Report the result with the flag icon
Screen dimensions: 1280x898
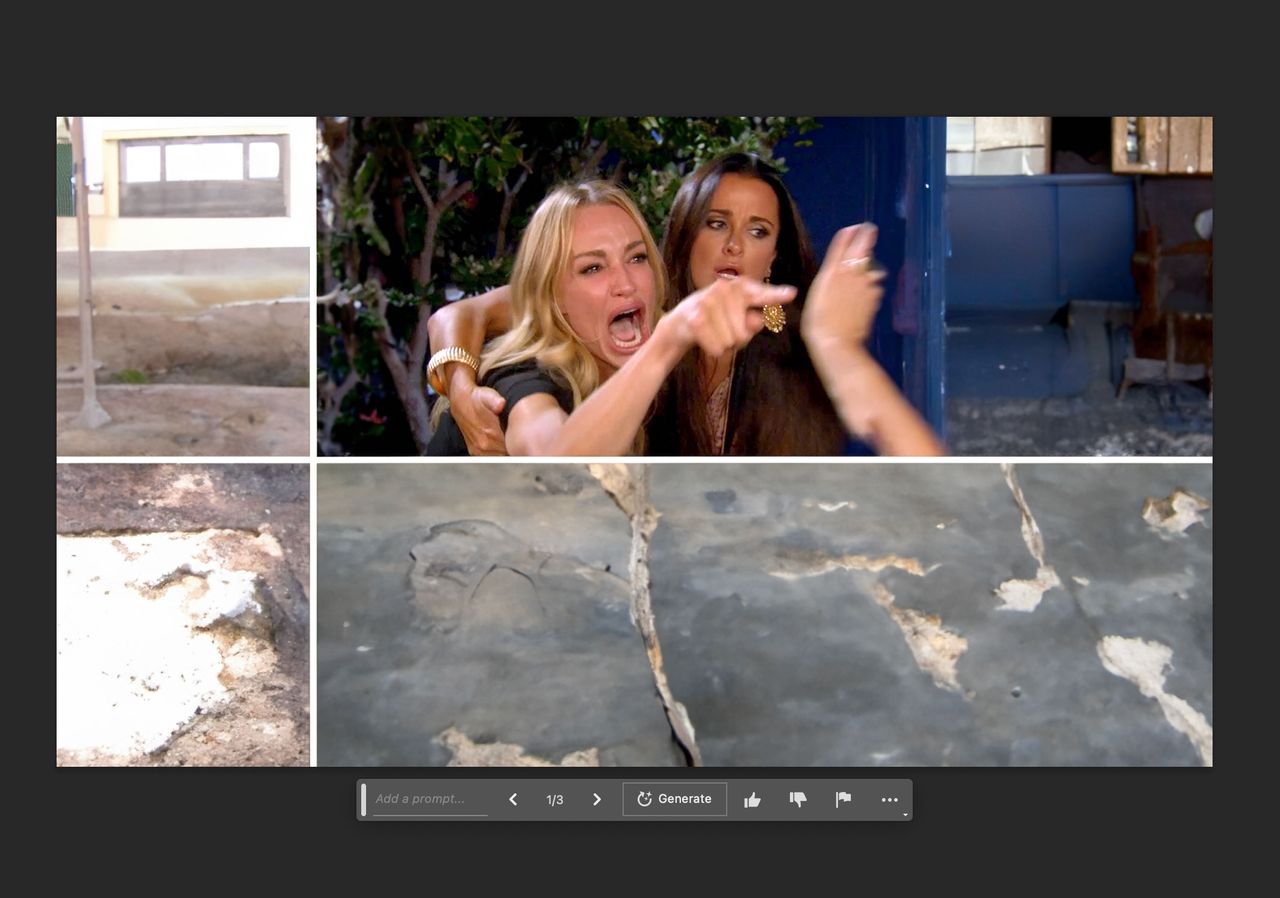(x=844, y=799)
